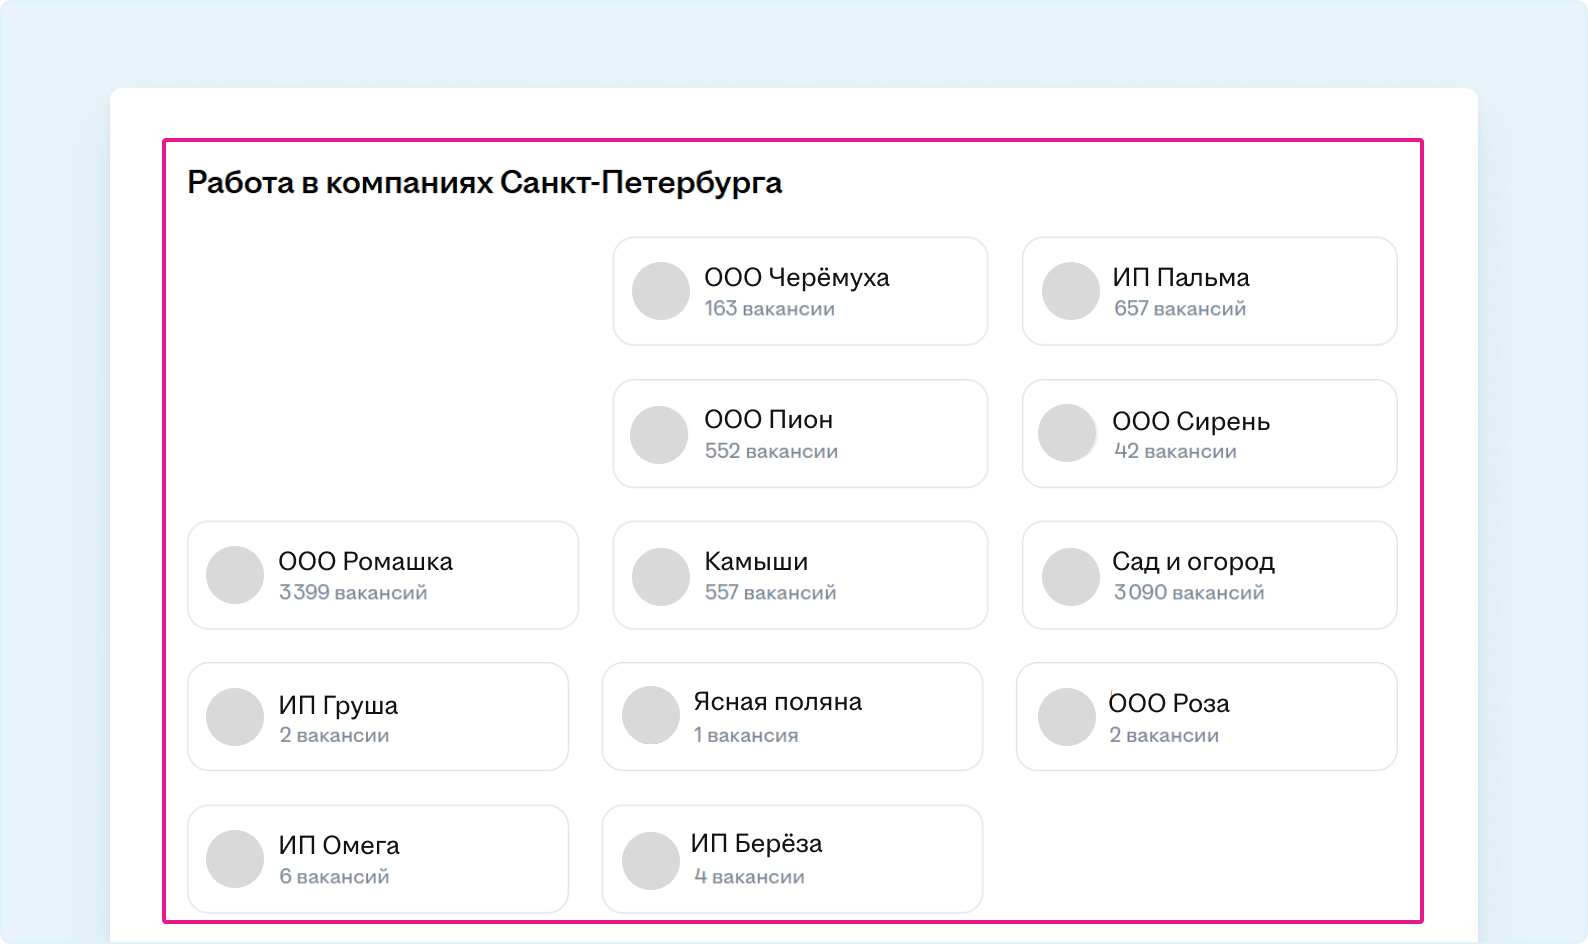This screenshot has width=1588, height=944.
Task: Click the ООО Роза logo placeholder
Action: click(1067, 717)
